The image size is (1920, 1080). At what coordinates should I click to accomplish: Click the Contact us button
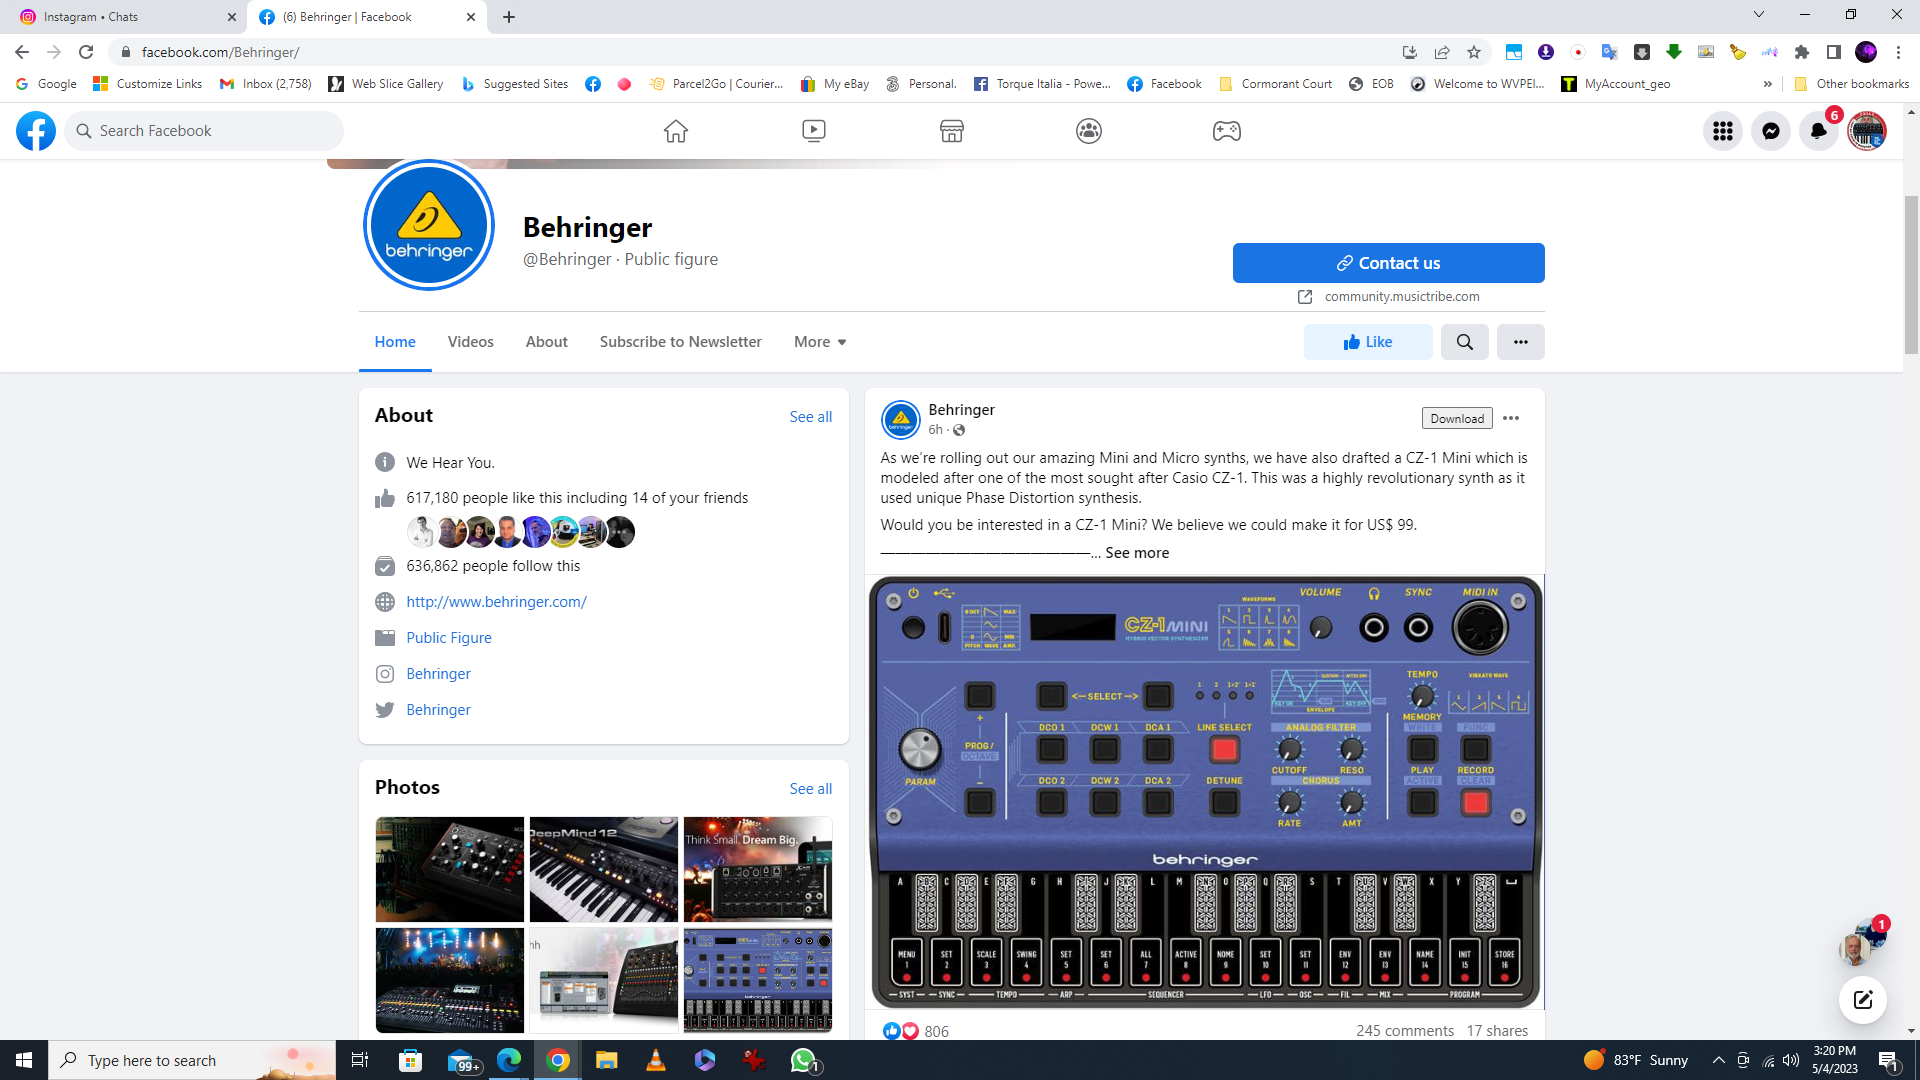[1388, 263]
